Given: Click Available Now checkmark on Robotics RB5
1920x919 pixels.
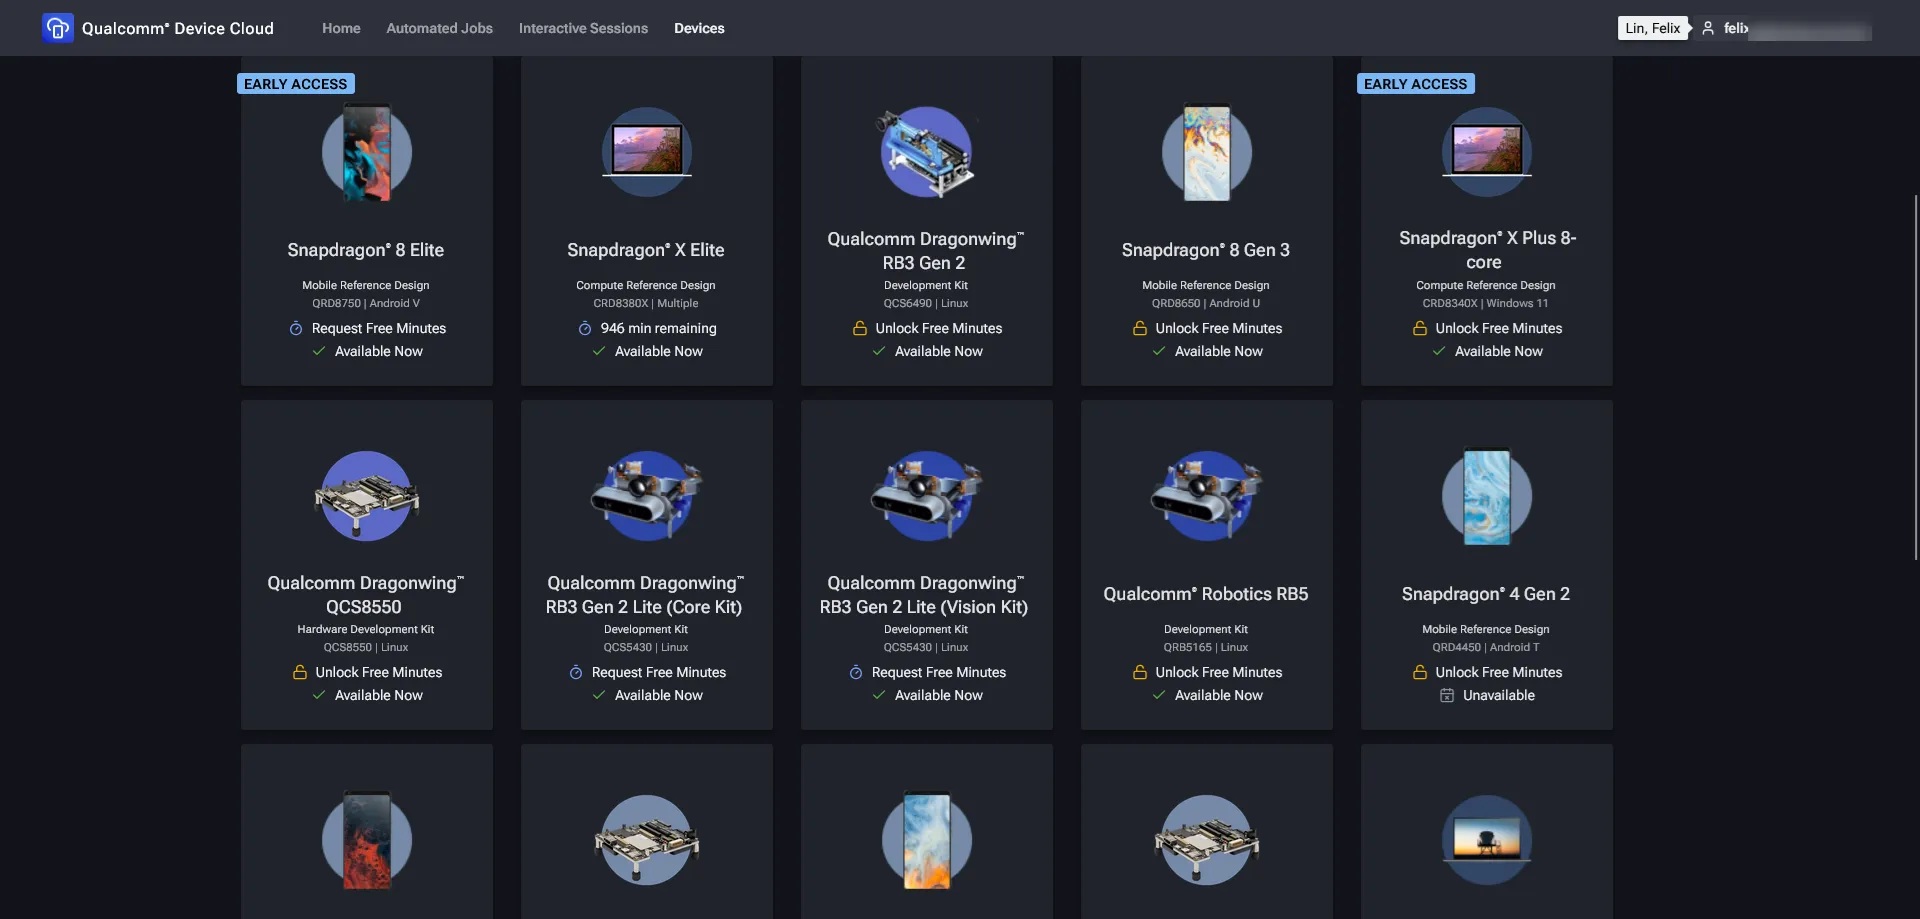Looking at the screenshot, I should pyautogui.click(x=1159, y=695).
